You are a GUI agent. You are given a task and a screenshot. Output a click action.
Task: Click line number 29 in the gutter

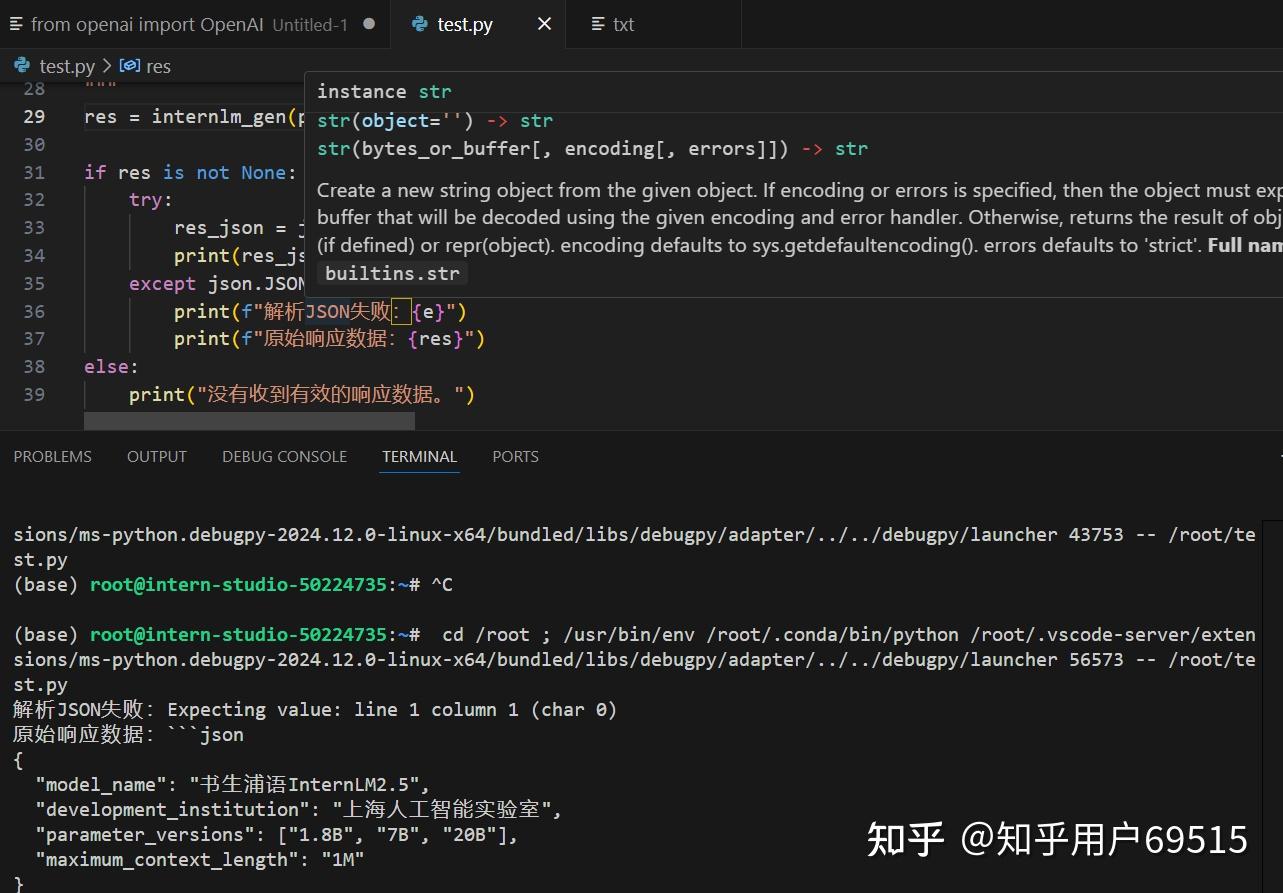34,116
